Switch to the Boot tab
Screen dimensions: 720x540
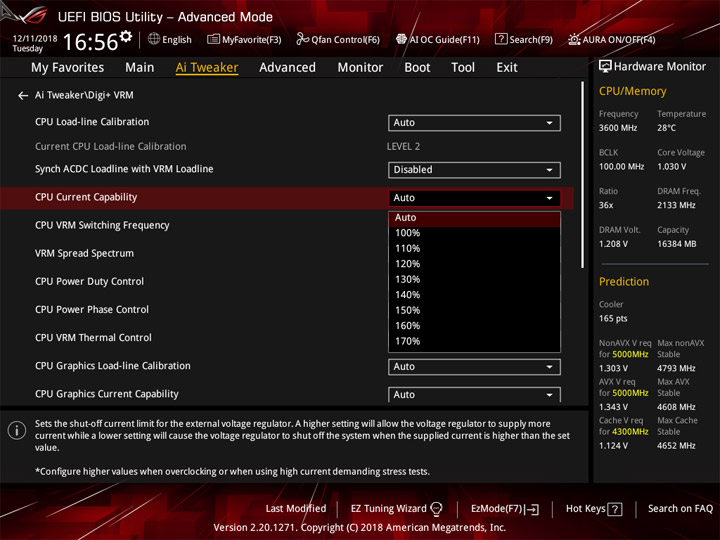tap(417, 68)
